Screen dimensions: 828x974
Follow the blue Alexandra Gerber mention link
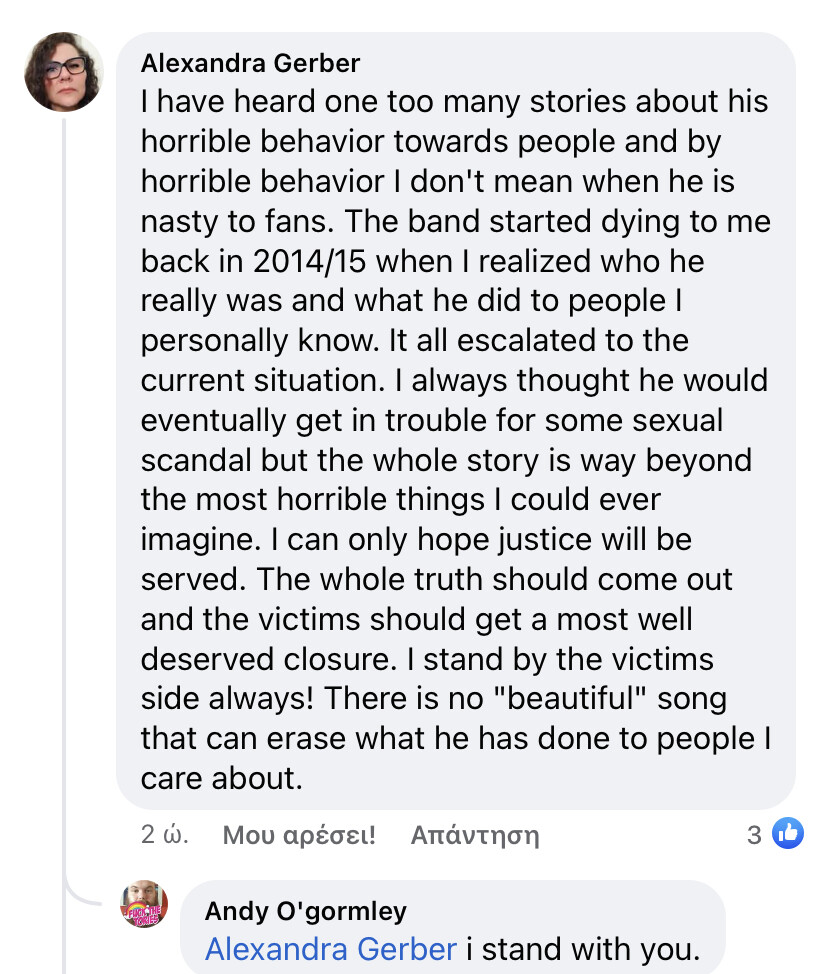coord(330,949)
